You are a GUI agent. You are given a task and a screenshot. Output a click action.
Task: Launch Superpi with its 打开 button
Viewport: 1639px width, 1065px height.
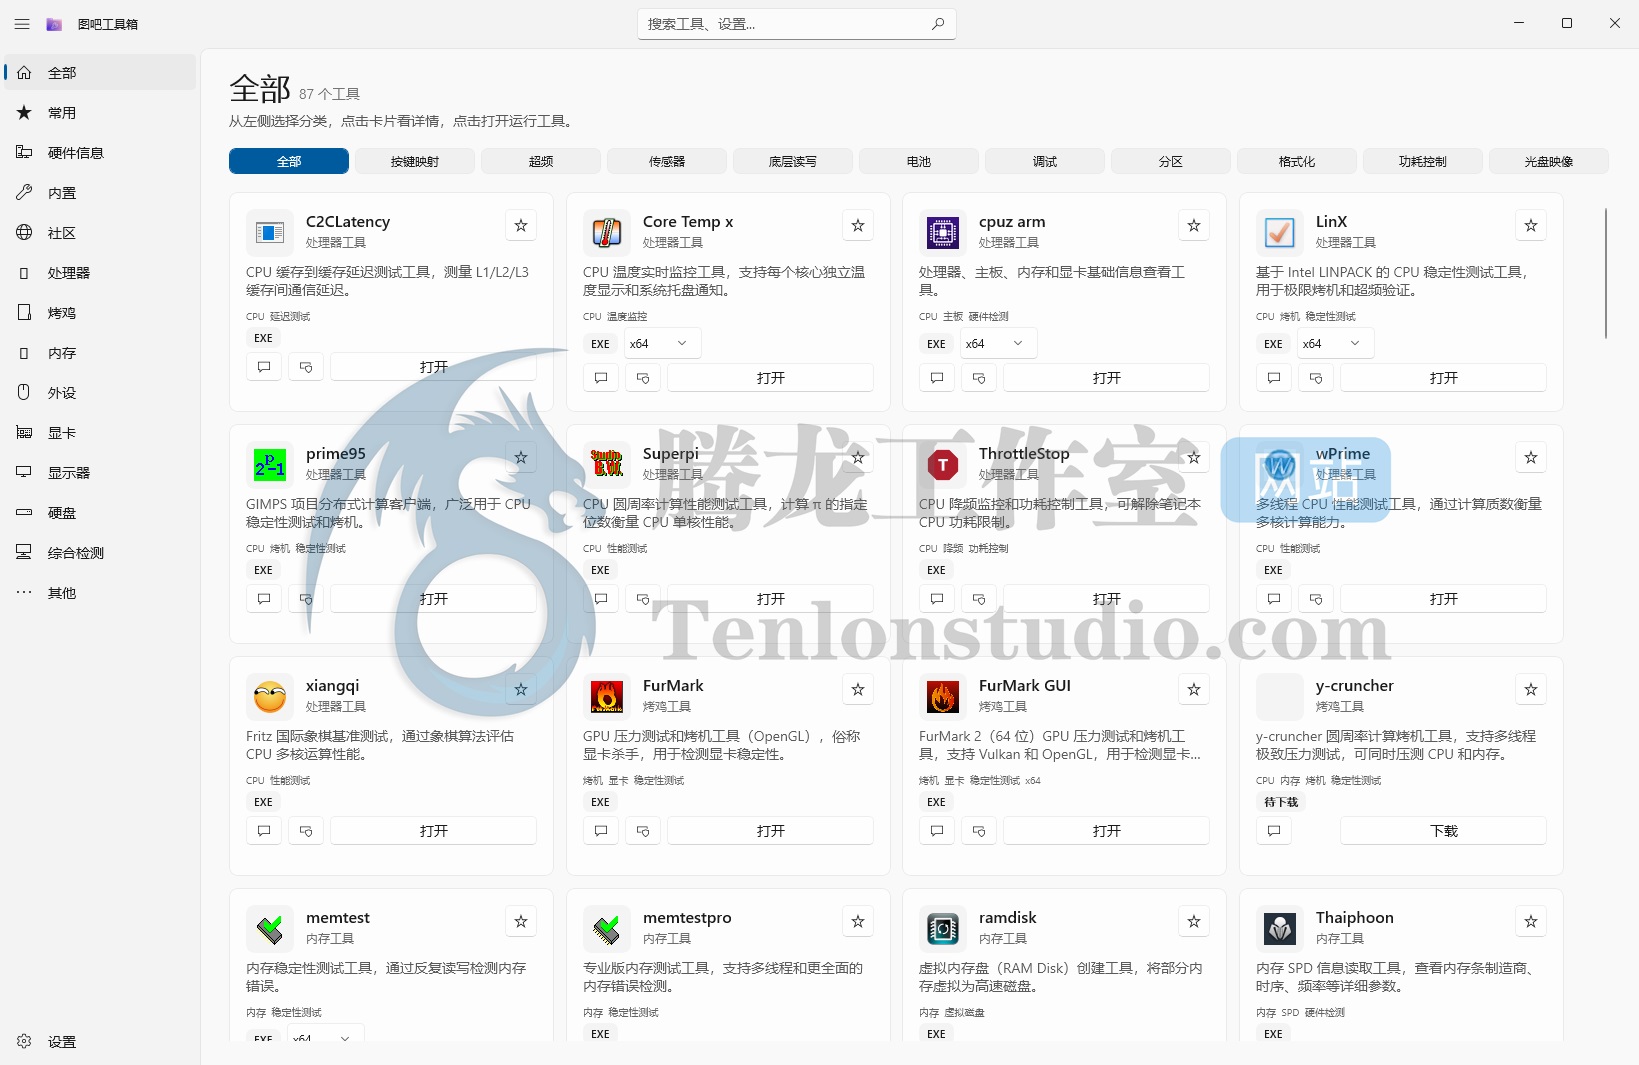[771, 599]
